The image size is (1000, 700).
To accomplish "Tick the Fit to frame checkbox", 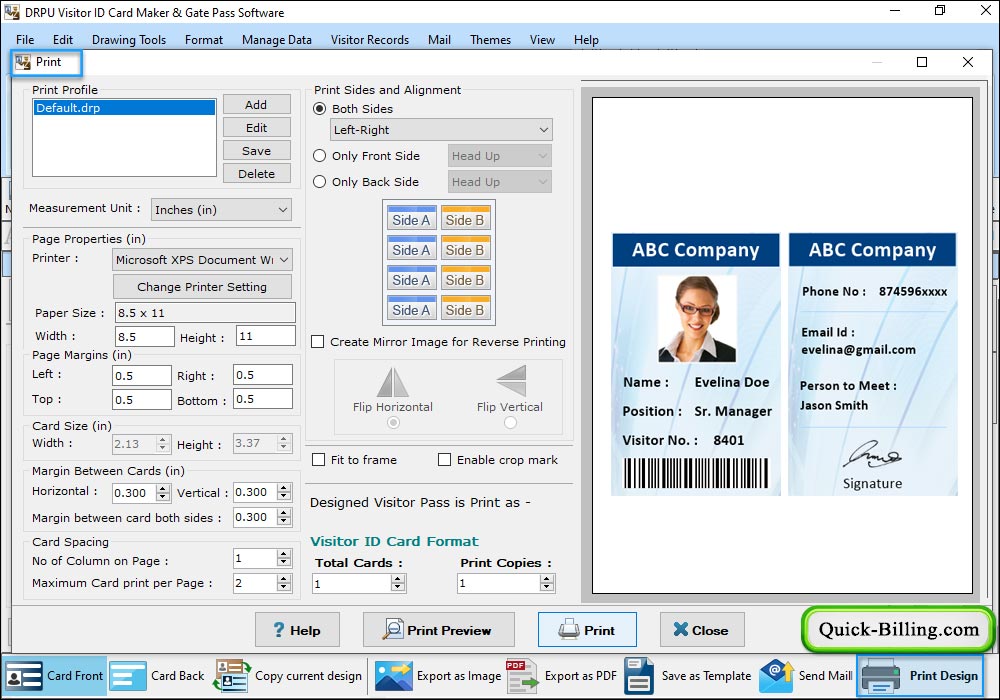I will pyautogui.click(x=318, y=460).
